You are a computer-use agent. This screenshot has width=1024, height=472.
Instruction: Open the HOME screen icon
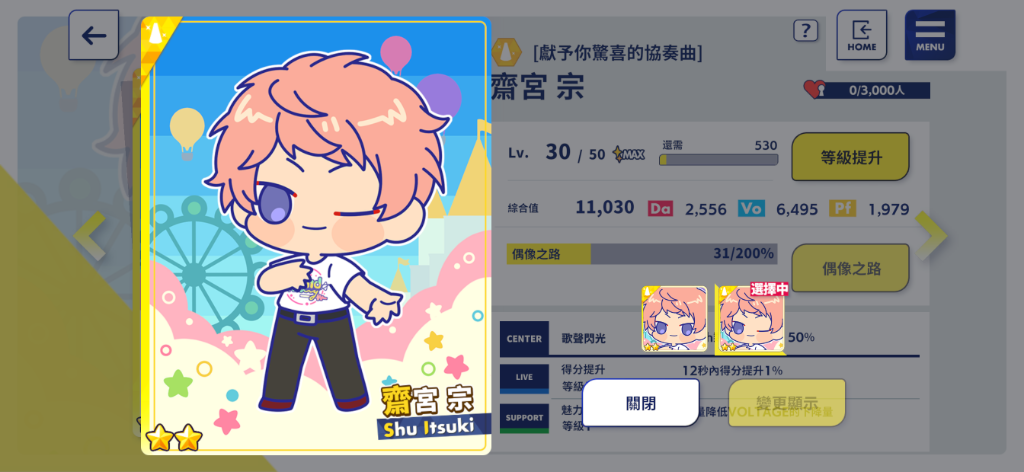pyautogui.click(x=861, y=35)
